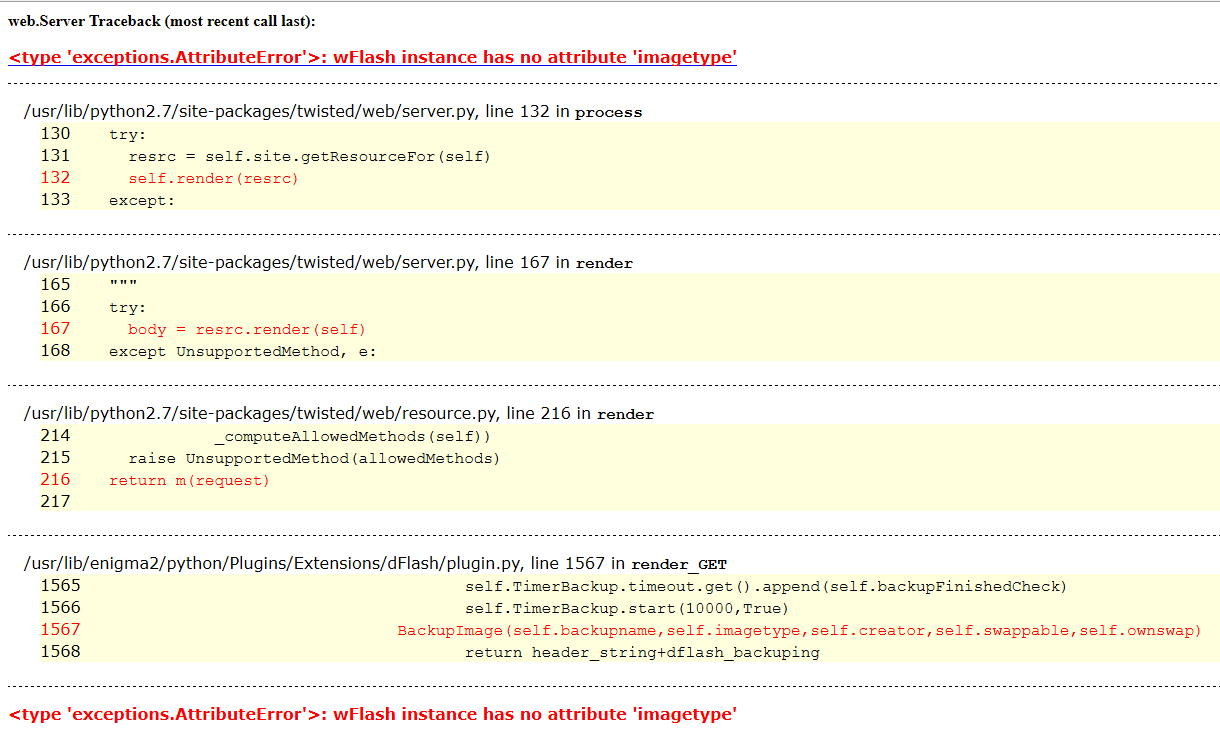This screenshot has height=740, width=1220.
Task: Click the 'return header_string+dflash_backuping' line
Action: click(x=642, y=652)
